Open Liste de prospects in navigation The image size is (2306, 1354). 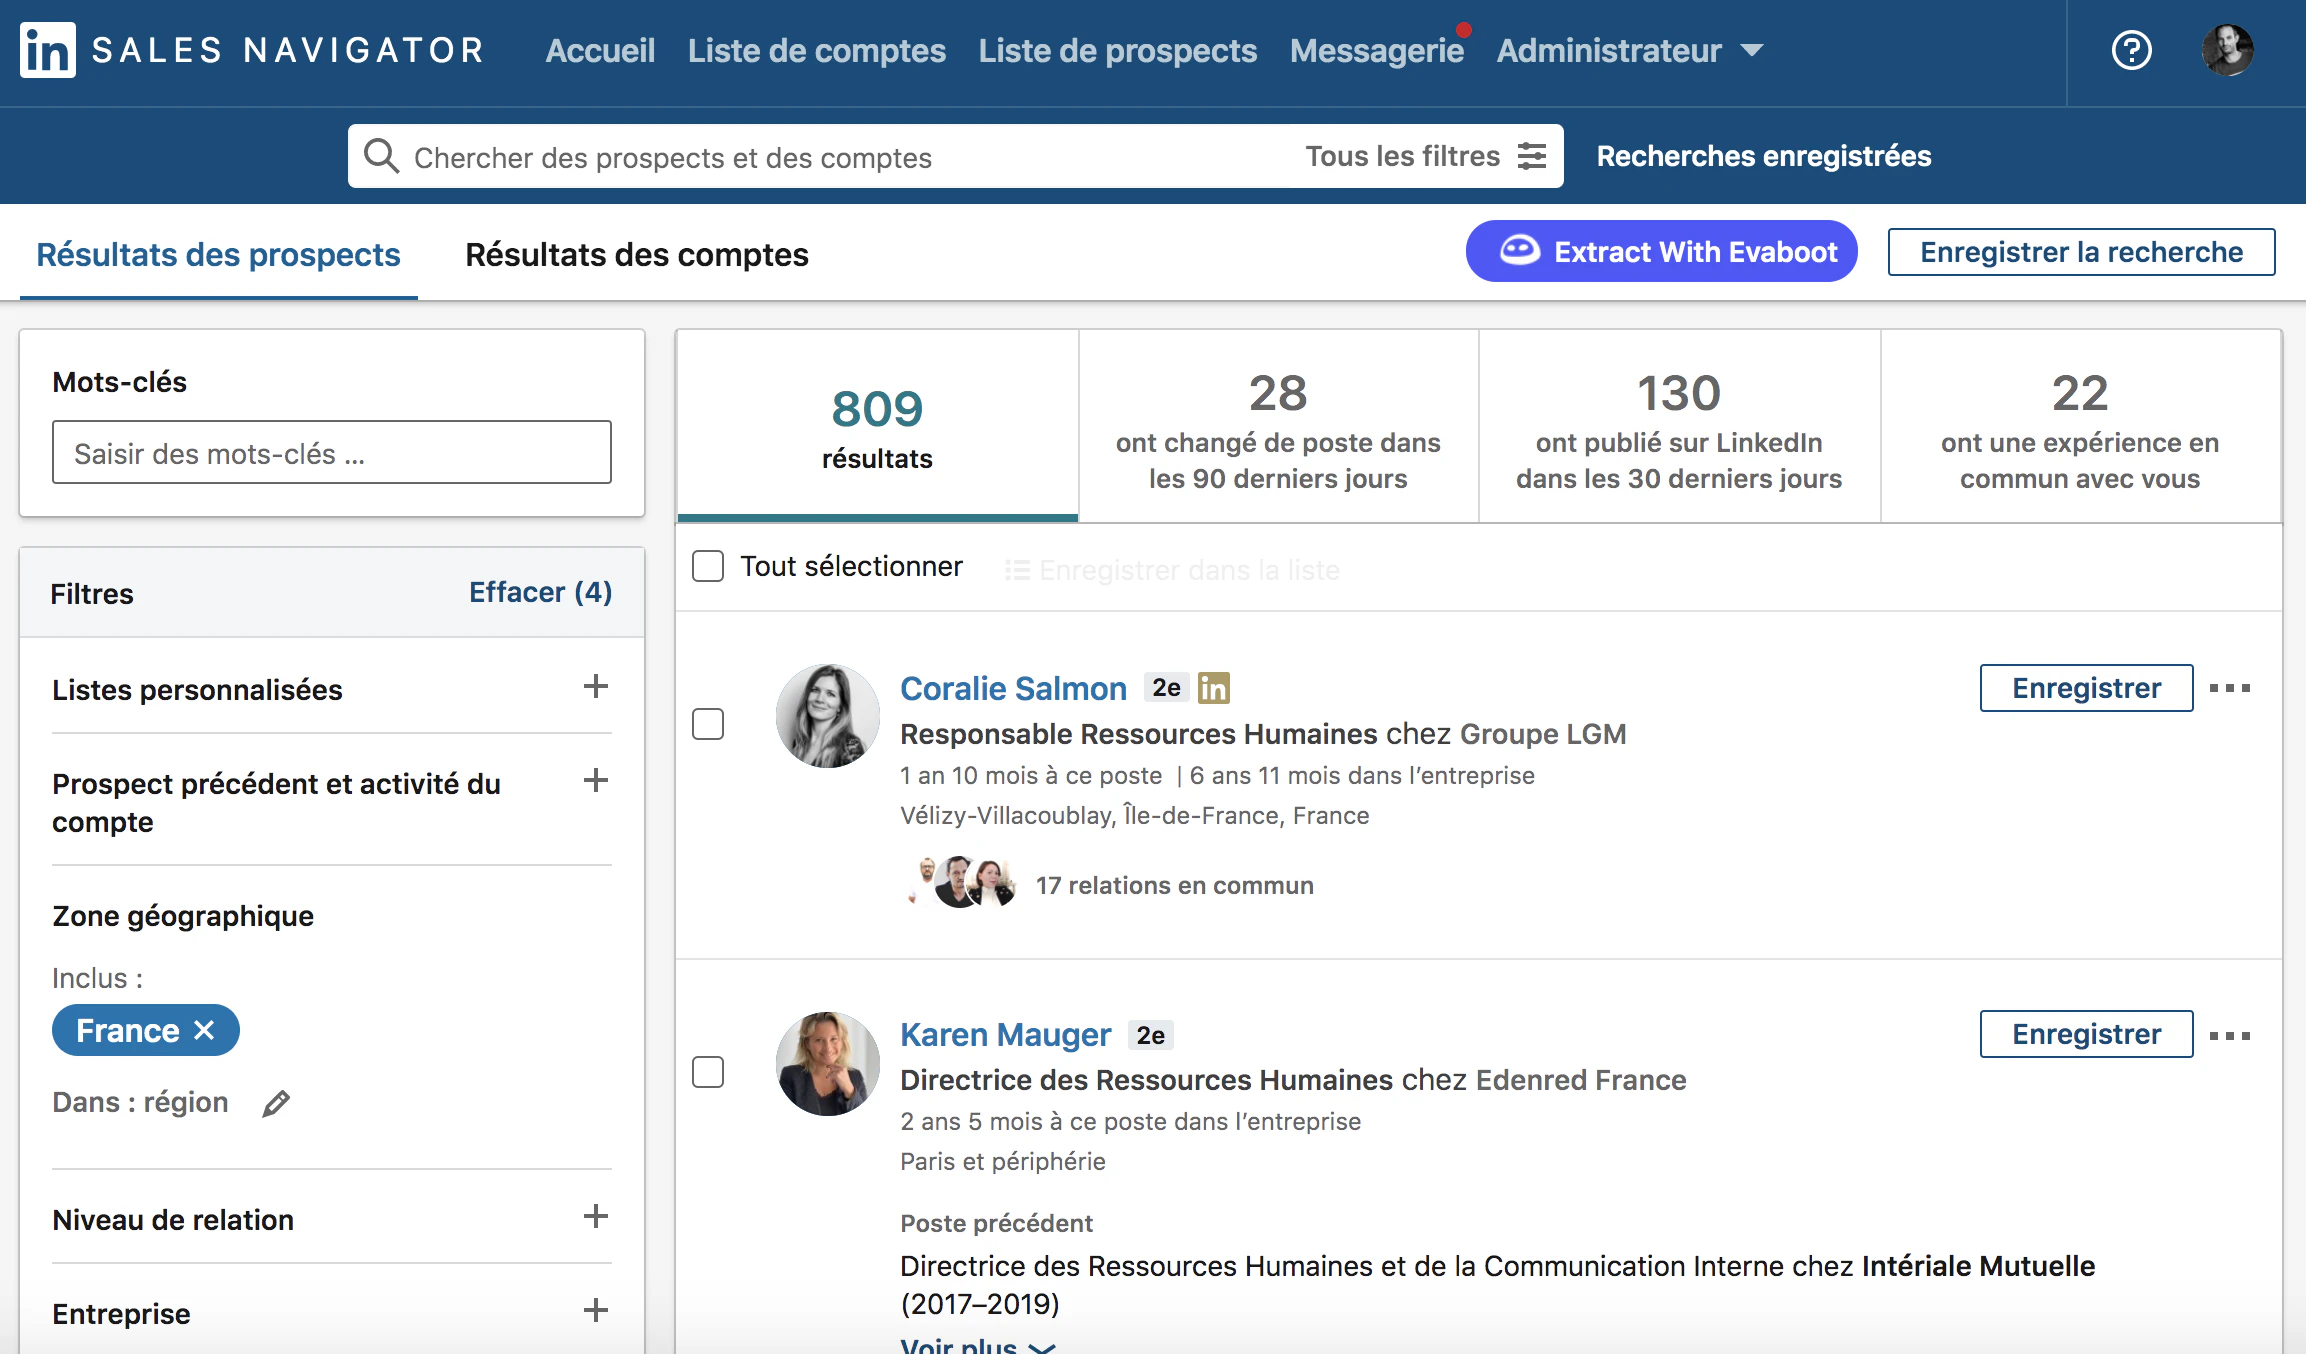(1117, 50)
